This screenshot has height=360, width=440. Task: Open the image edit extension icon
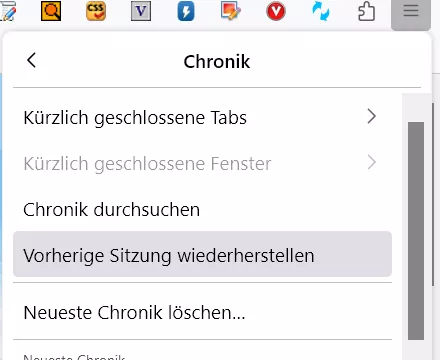coord(231,11)
